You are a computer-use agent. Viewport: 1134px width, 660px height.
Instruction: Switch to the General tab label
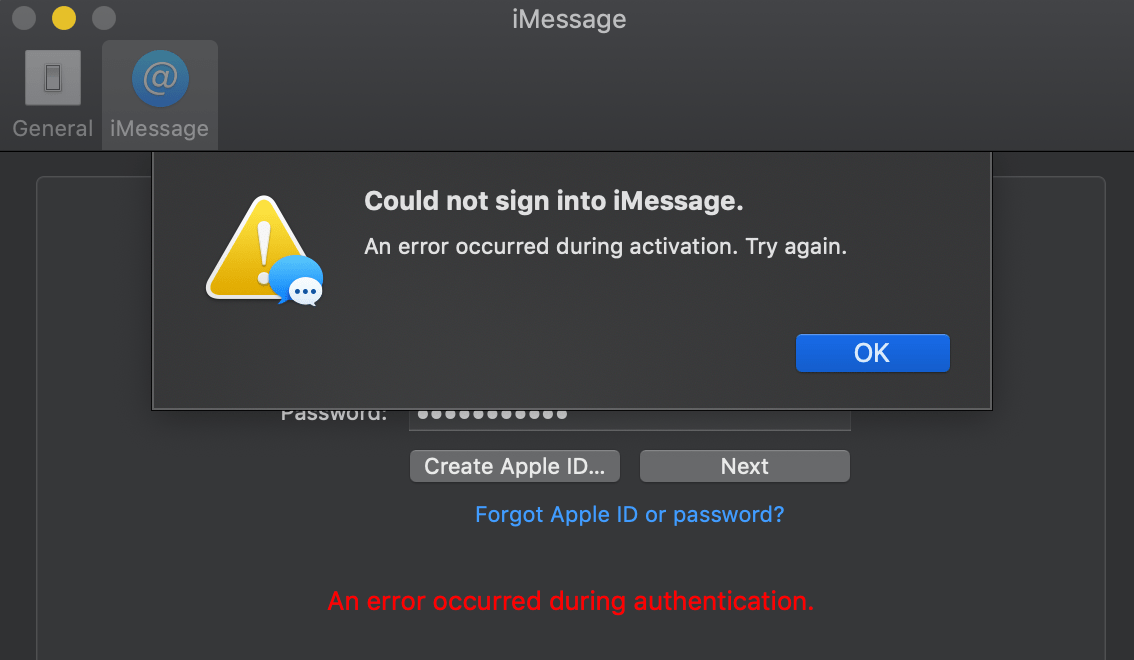pos(53,128)
